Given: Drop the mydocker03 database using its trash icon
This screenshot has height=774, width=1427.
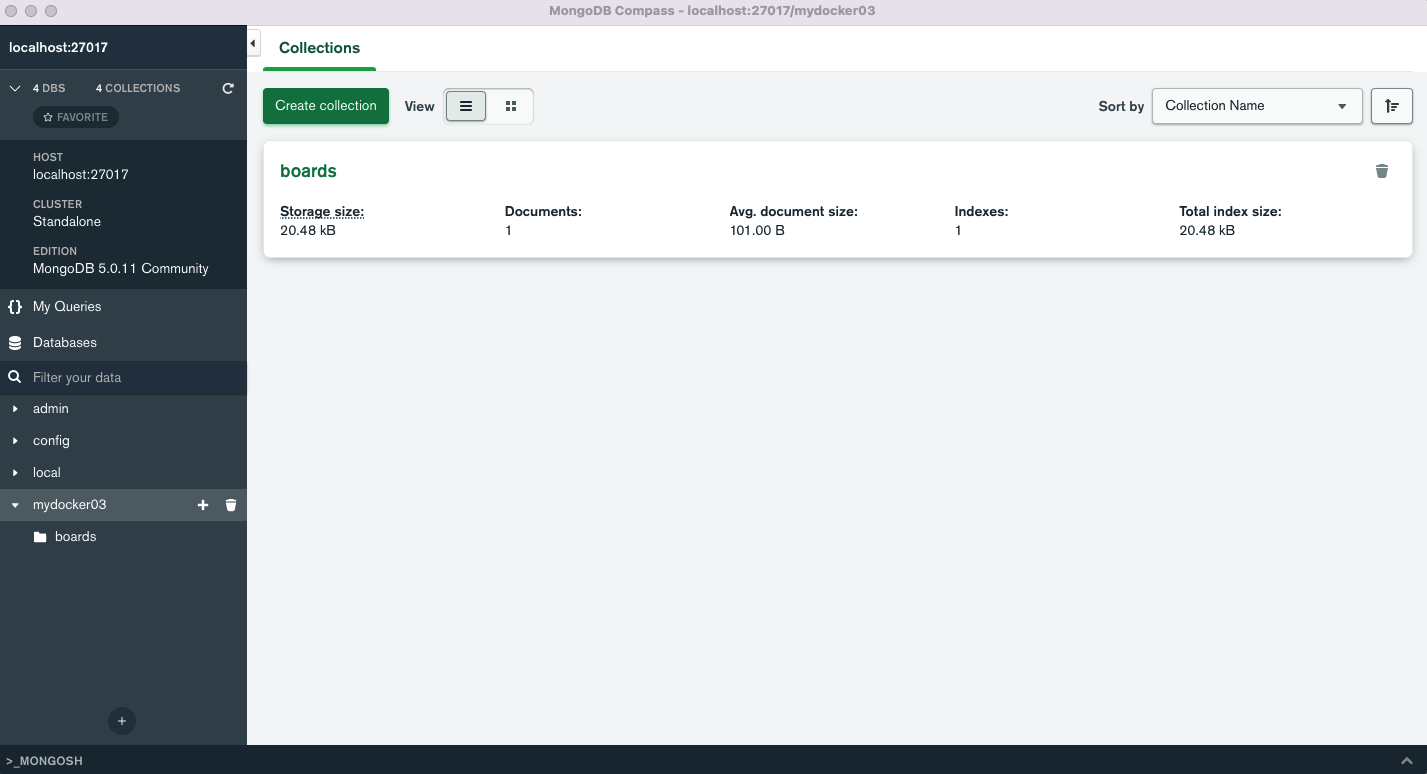Looking at the screenshot, I should click(x=231, y=505).
